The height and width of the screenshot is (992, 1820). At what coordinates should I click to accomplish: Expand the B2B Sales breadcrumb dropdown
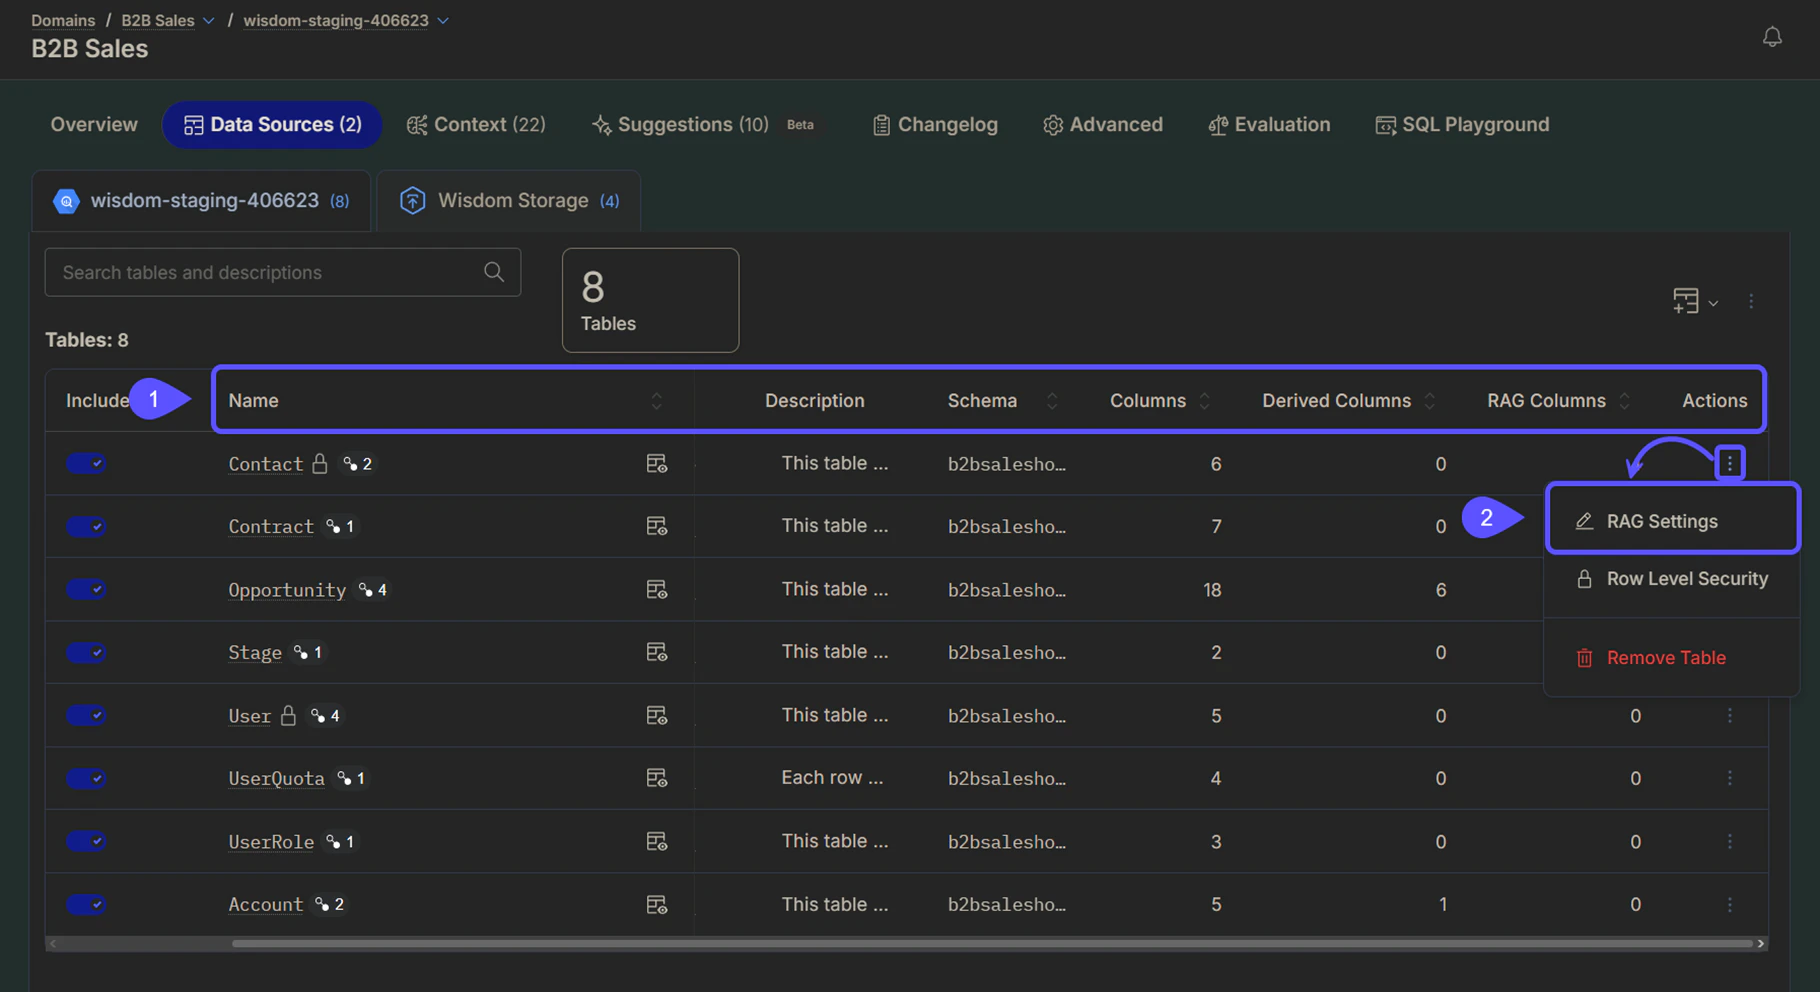(x=209, y=21)
